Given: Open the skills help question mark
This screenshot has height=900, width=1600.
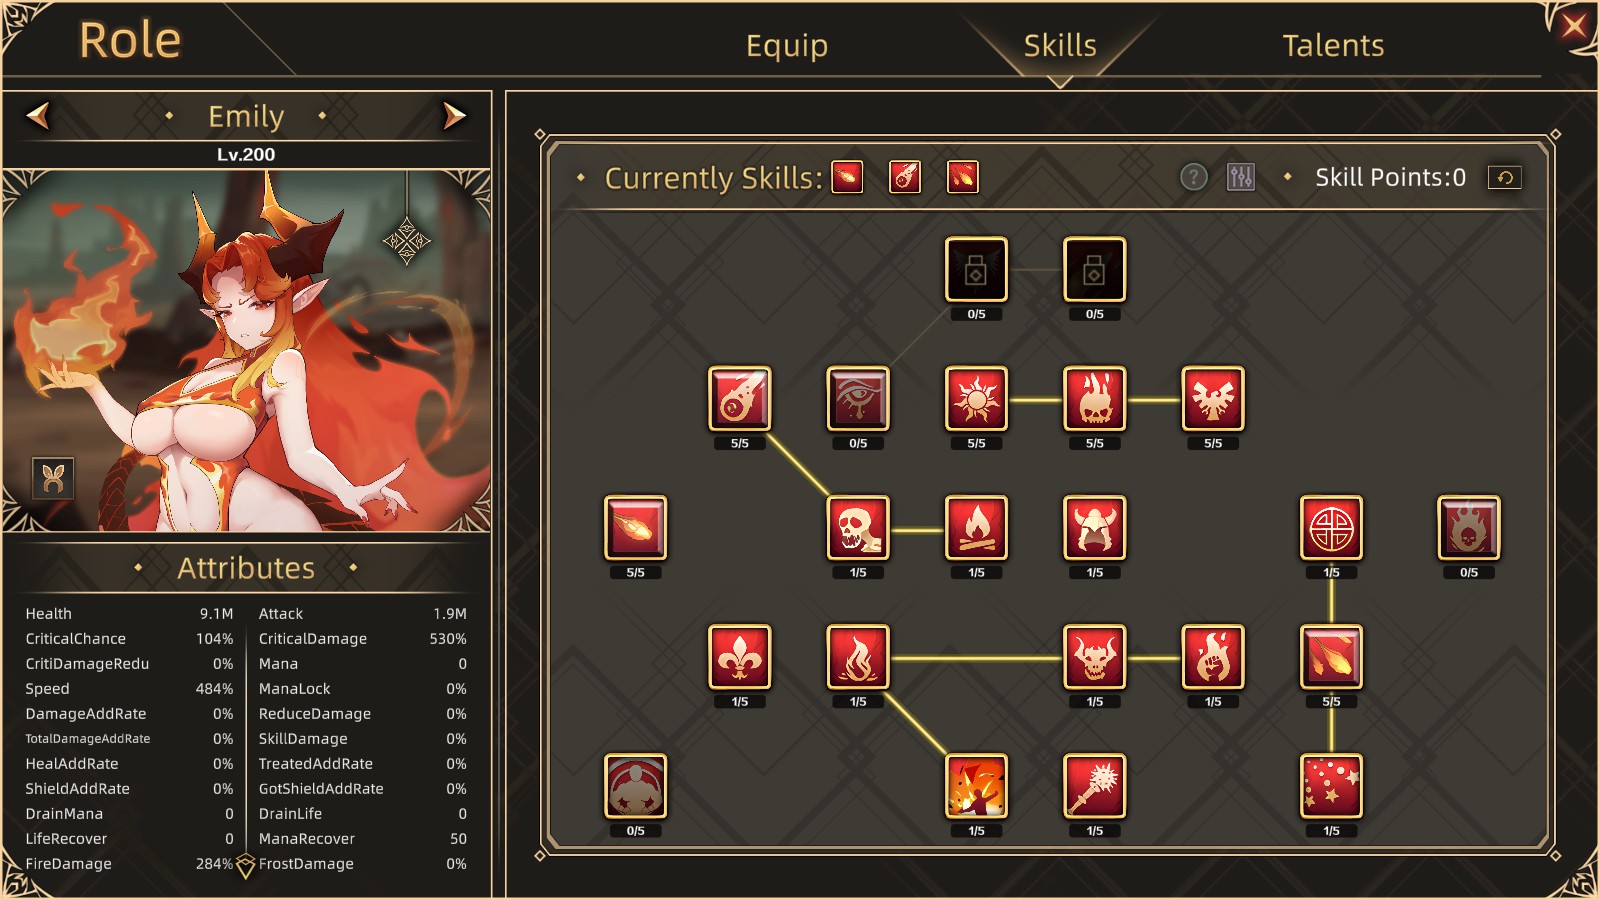Looking at the screenshot, I should [x=1194, y=177].
